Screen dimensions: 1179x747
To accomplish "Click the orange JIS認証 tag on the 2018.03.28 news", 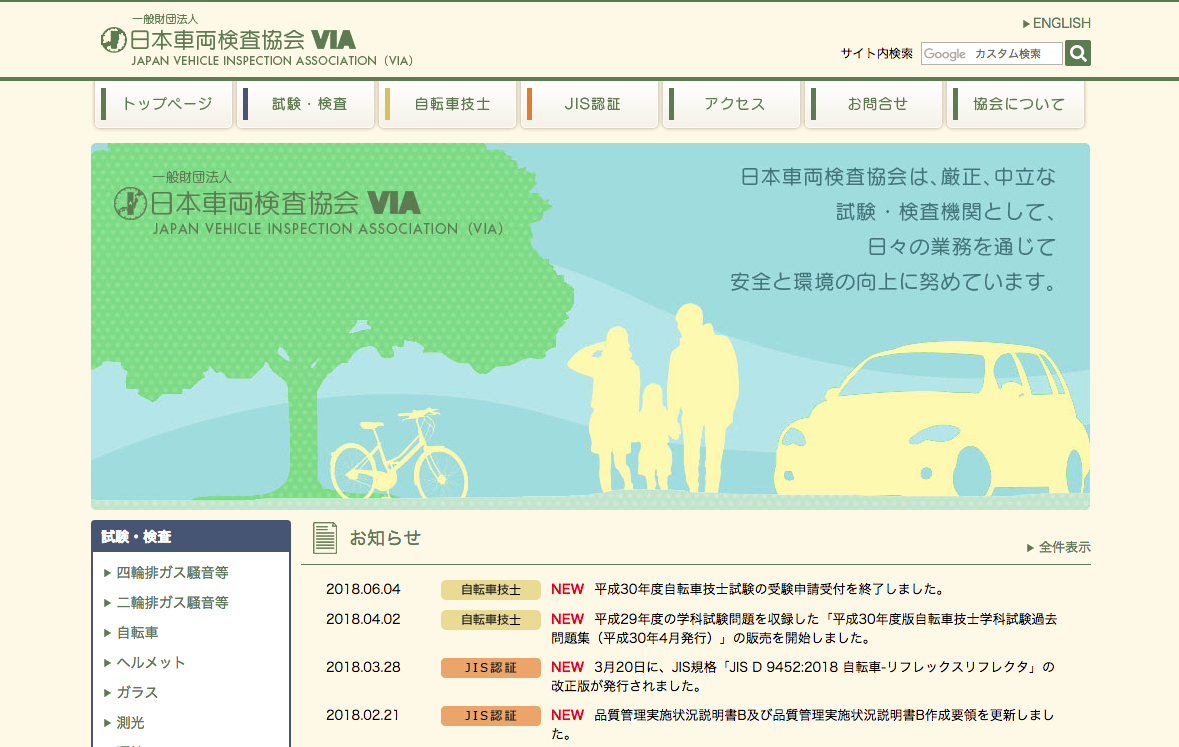I will [x=490, y=667].
